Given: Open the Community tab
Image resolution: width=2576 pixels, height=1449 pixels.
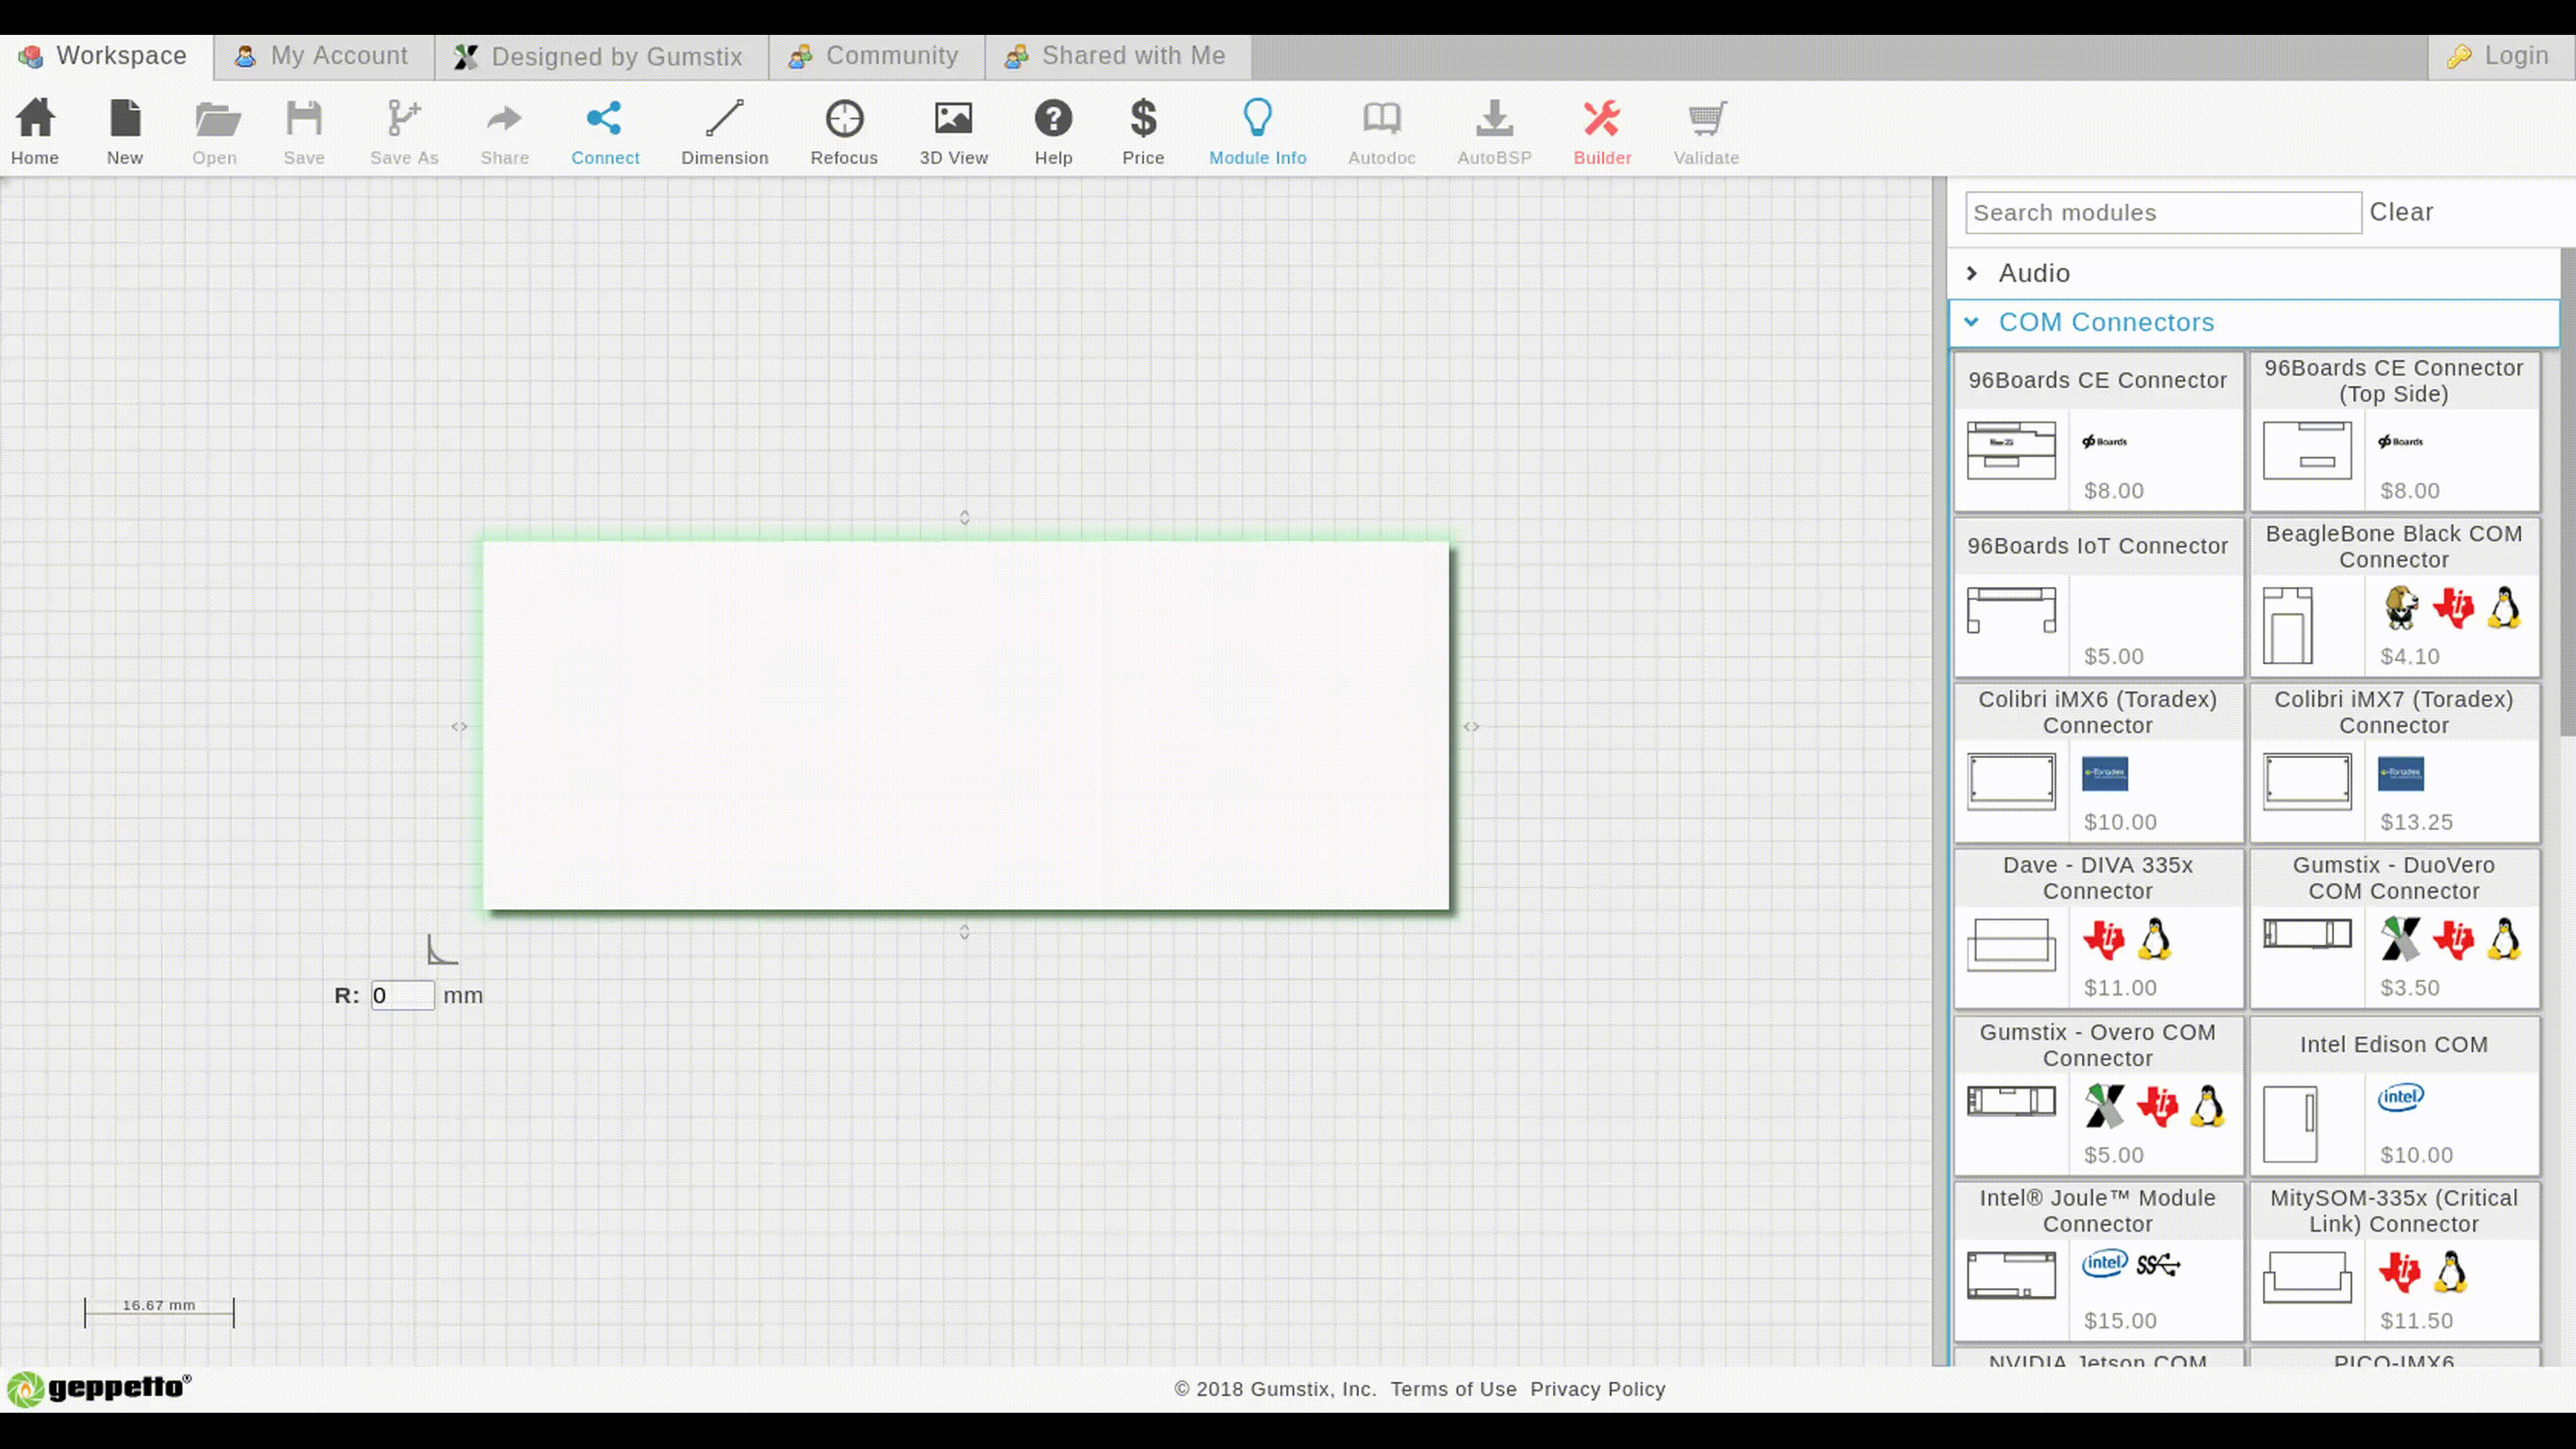Looking at the screenshot, I should point(876,56).
